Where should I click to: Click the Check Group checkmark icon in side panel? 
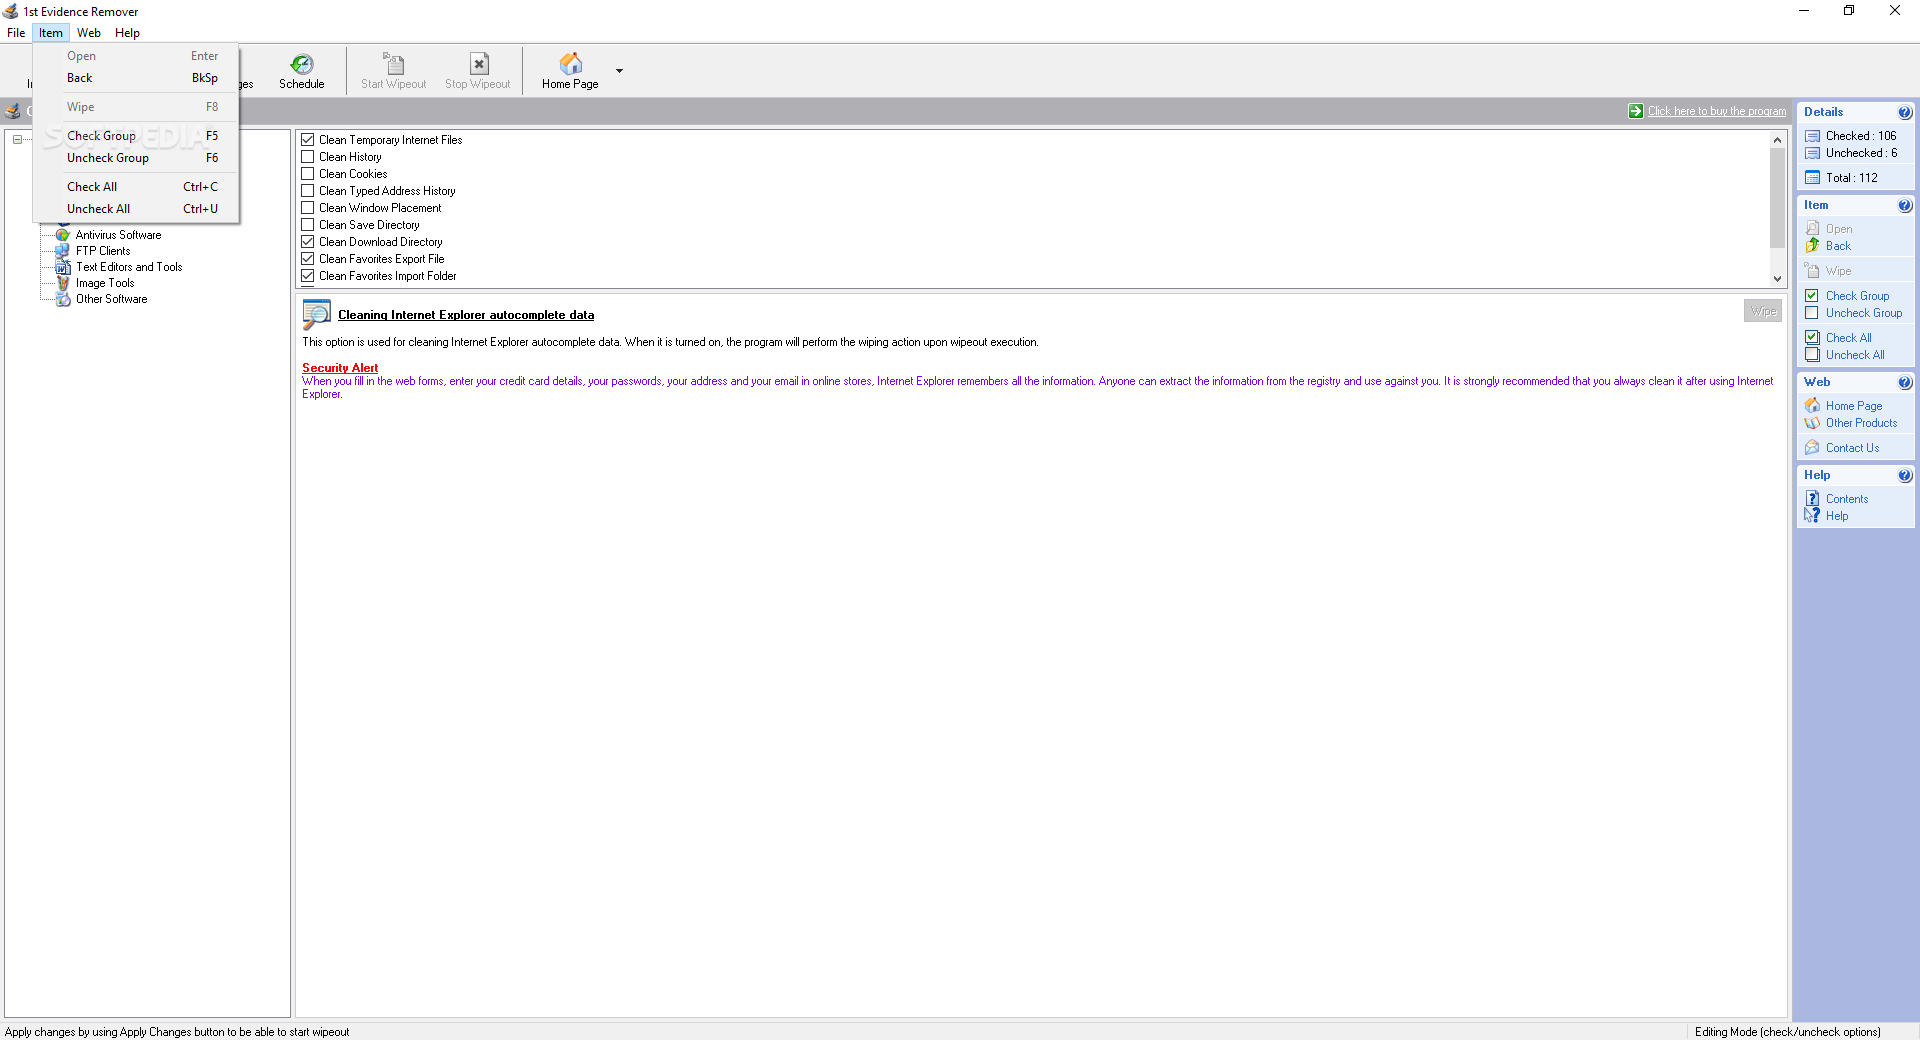coord(1812,296)
